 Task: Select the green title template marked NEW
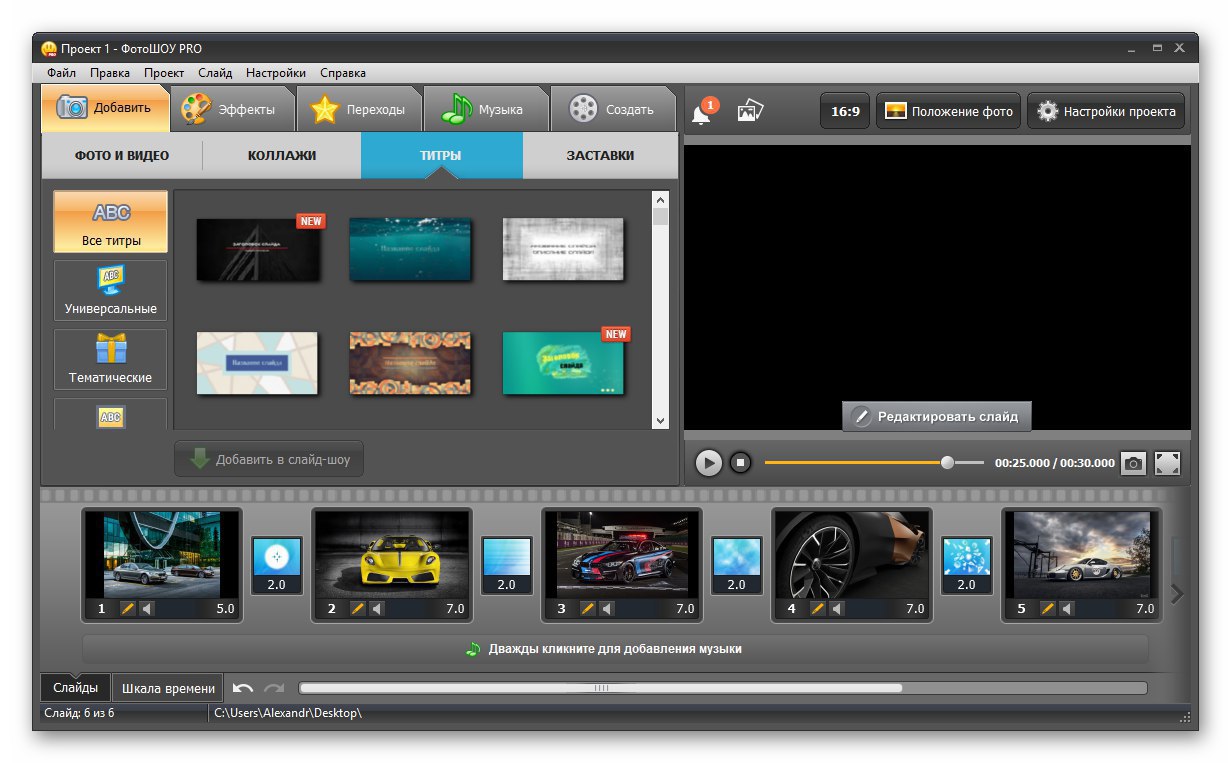point(563,362)
